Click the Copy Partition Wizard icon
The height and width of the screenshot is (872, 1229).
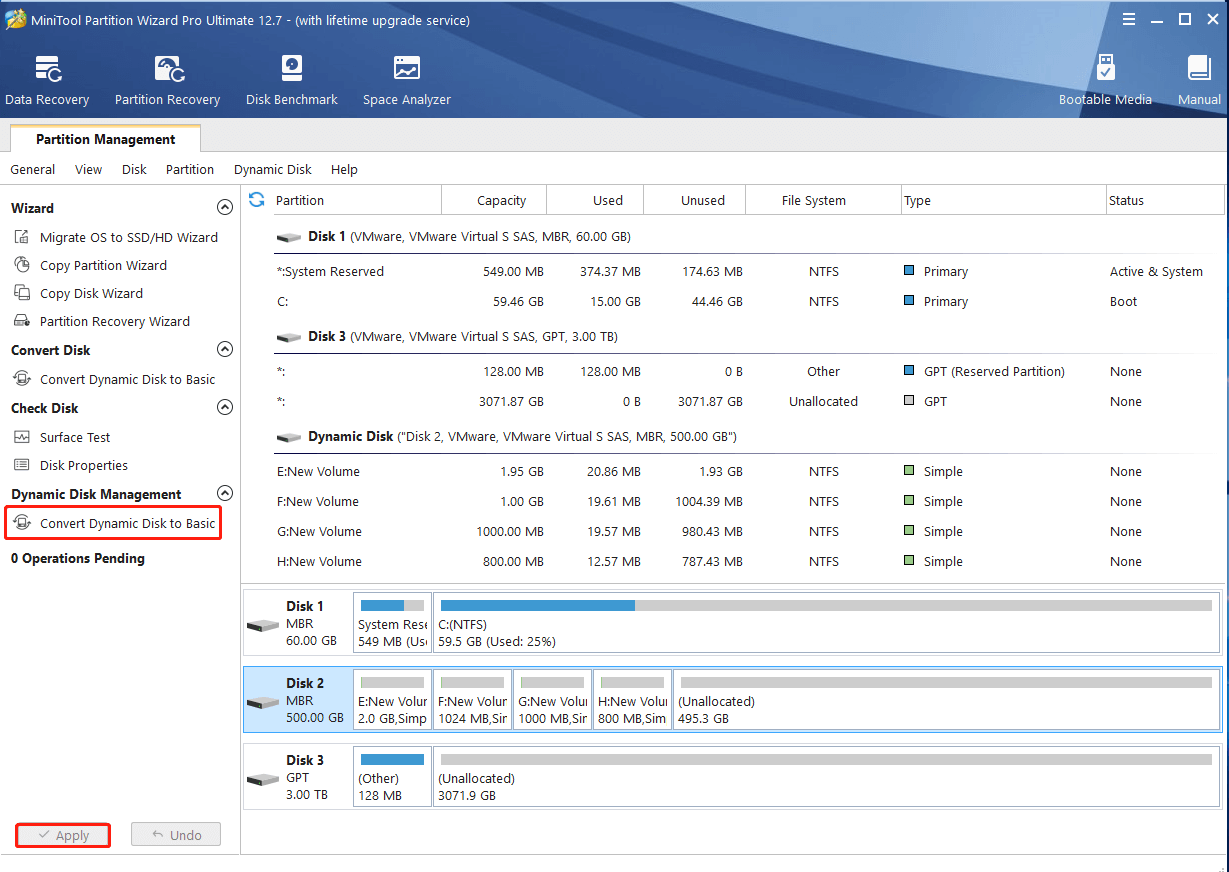[22, 265]
